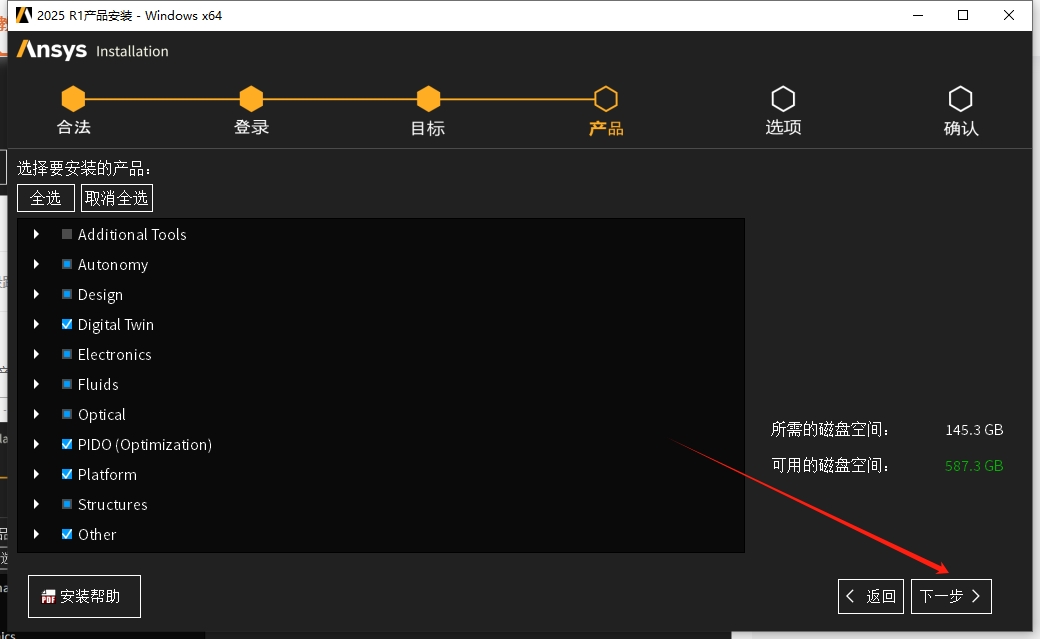Click the 选项 step label

(783, 127)
